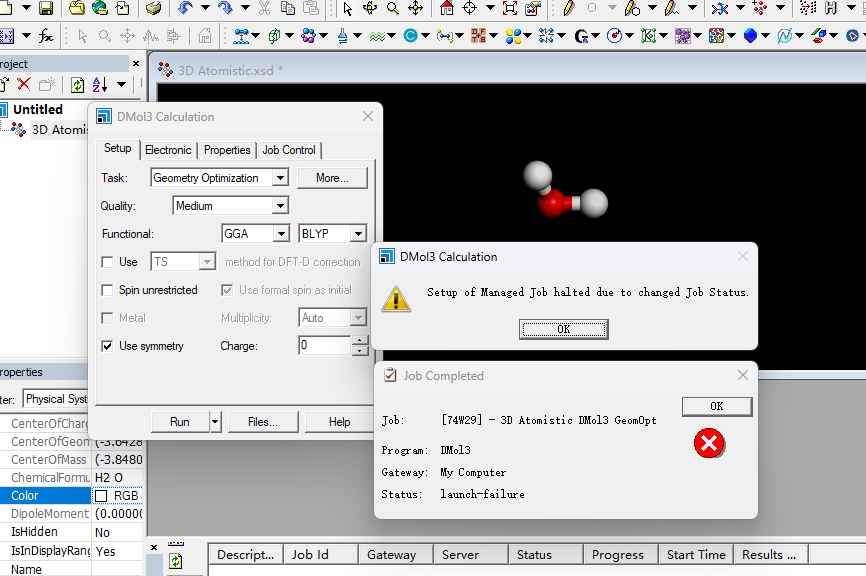Uncheck the Use symmetry checkbox

coord(107,346)
